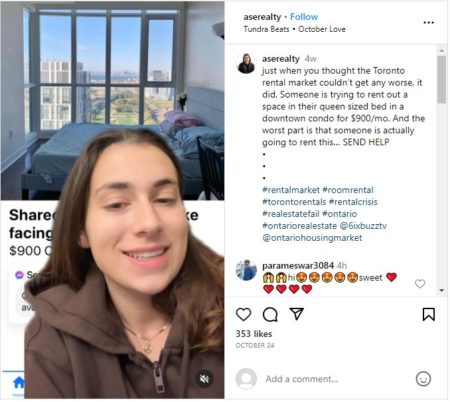The height and width of the screenshot is (402, 450).
Task: Open the #torontorentals hashtag
Action: 294,202
